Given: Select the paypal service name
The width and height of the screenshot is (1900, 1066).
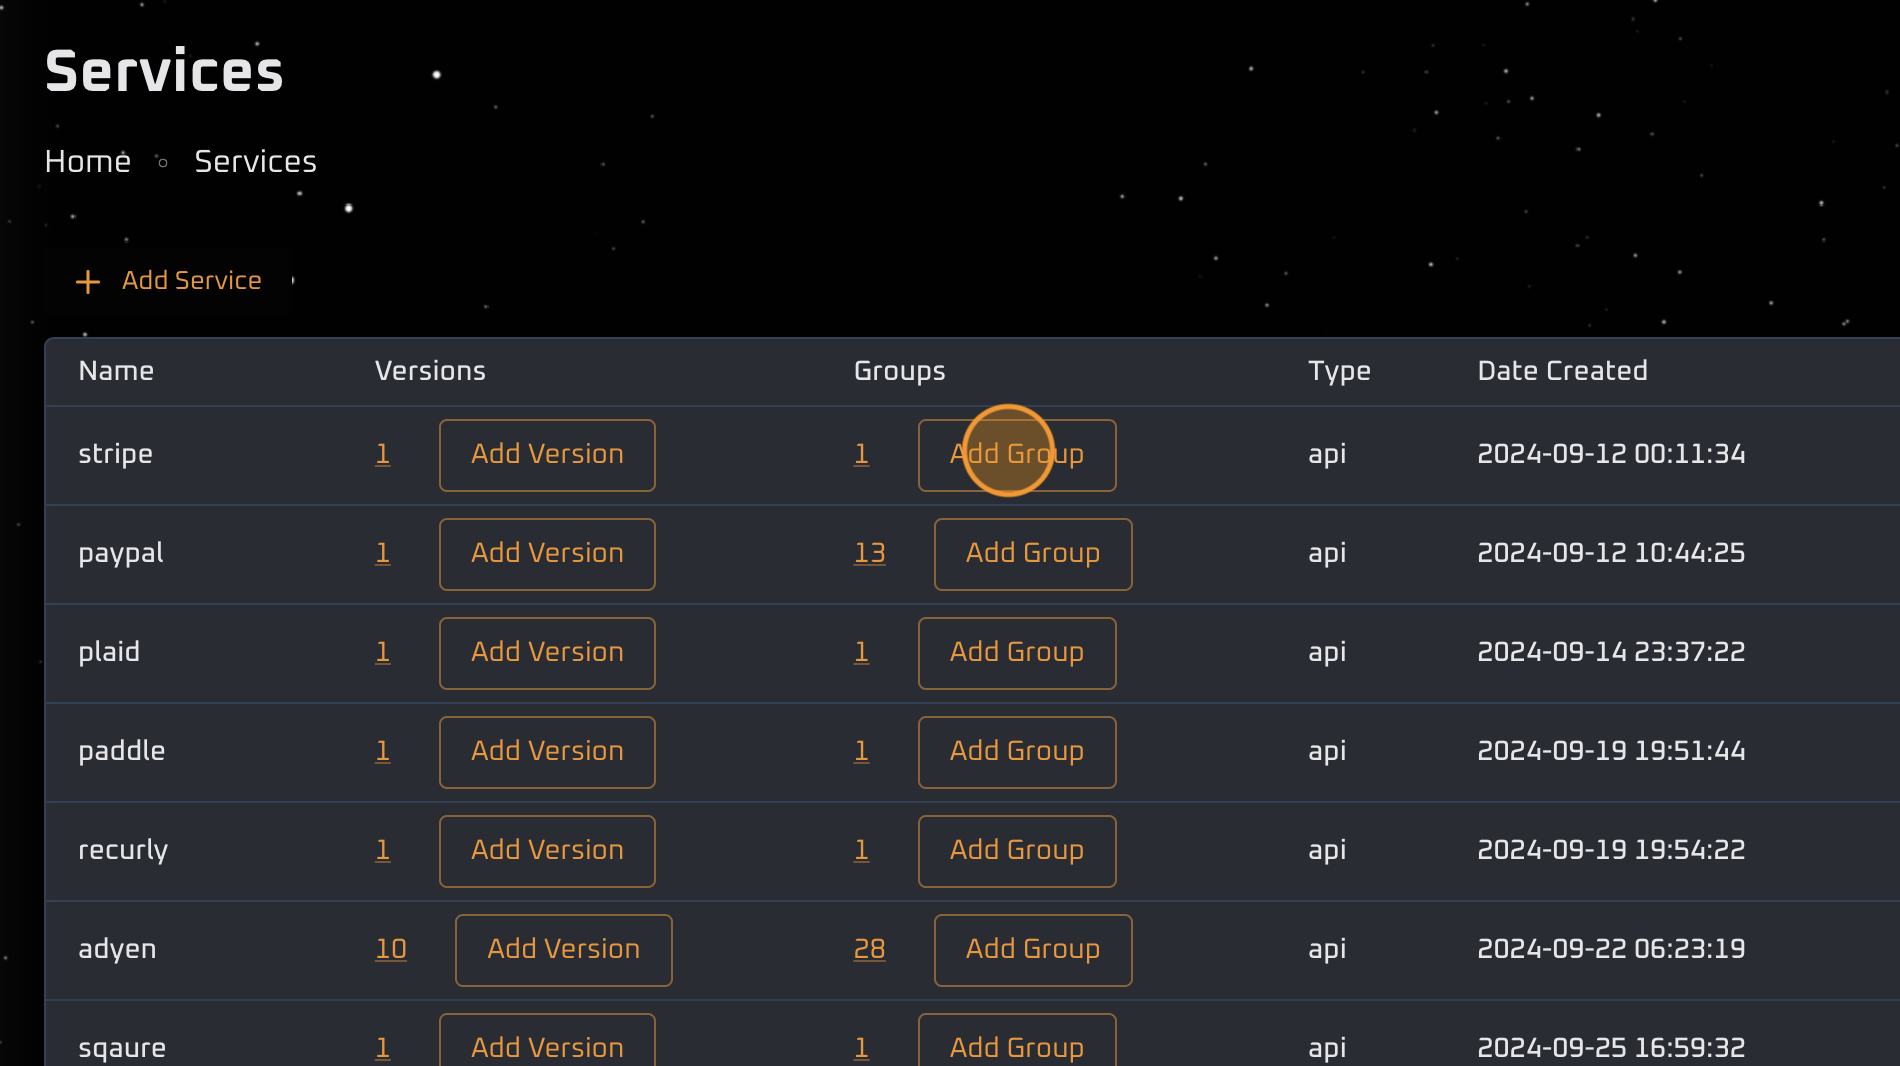Looking at the screenshot, I should (x=121, y=553).
